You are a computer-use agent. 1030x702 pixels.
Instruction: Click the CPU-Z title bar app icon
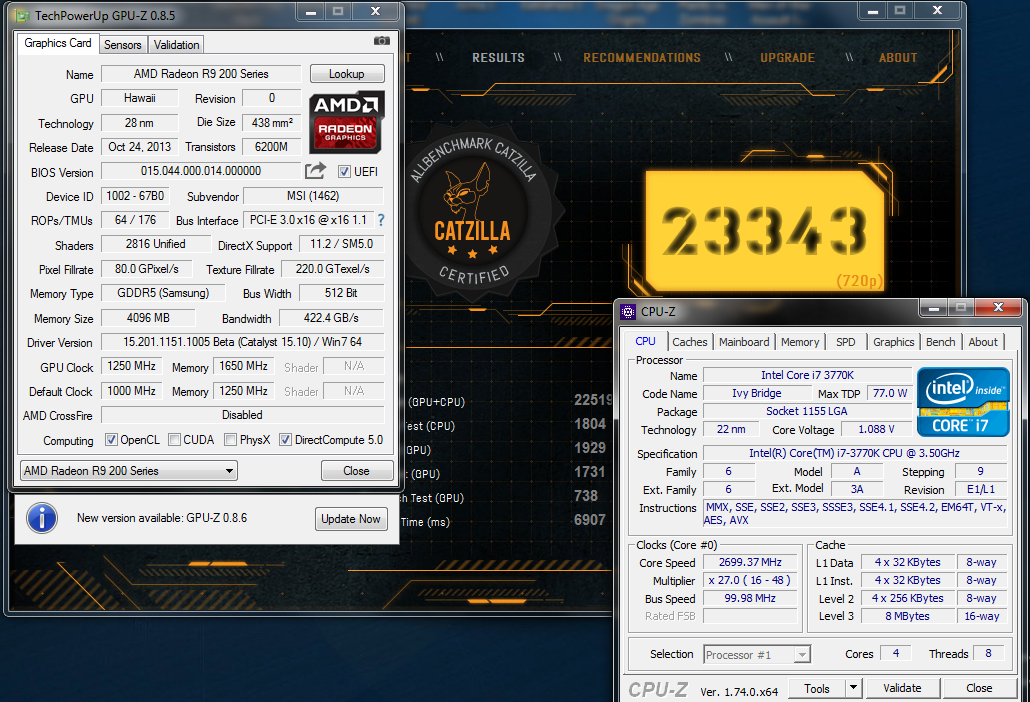[x=628, y=311]
